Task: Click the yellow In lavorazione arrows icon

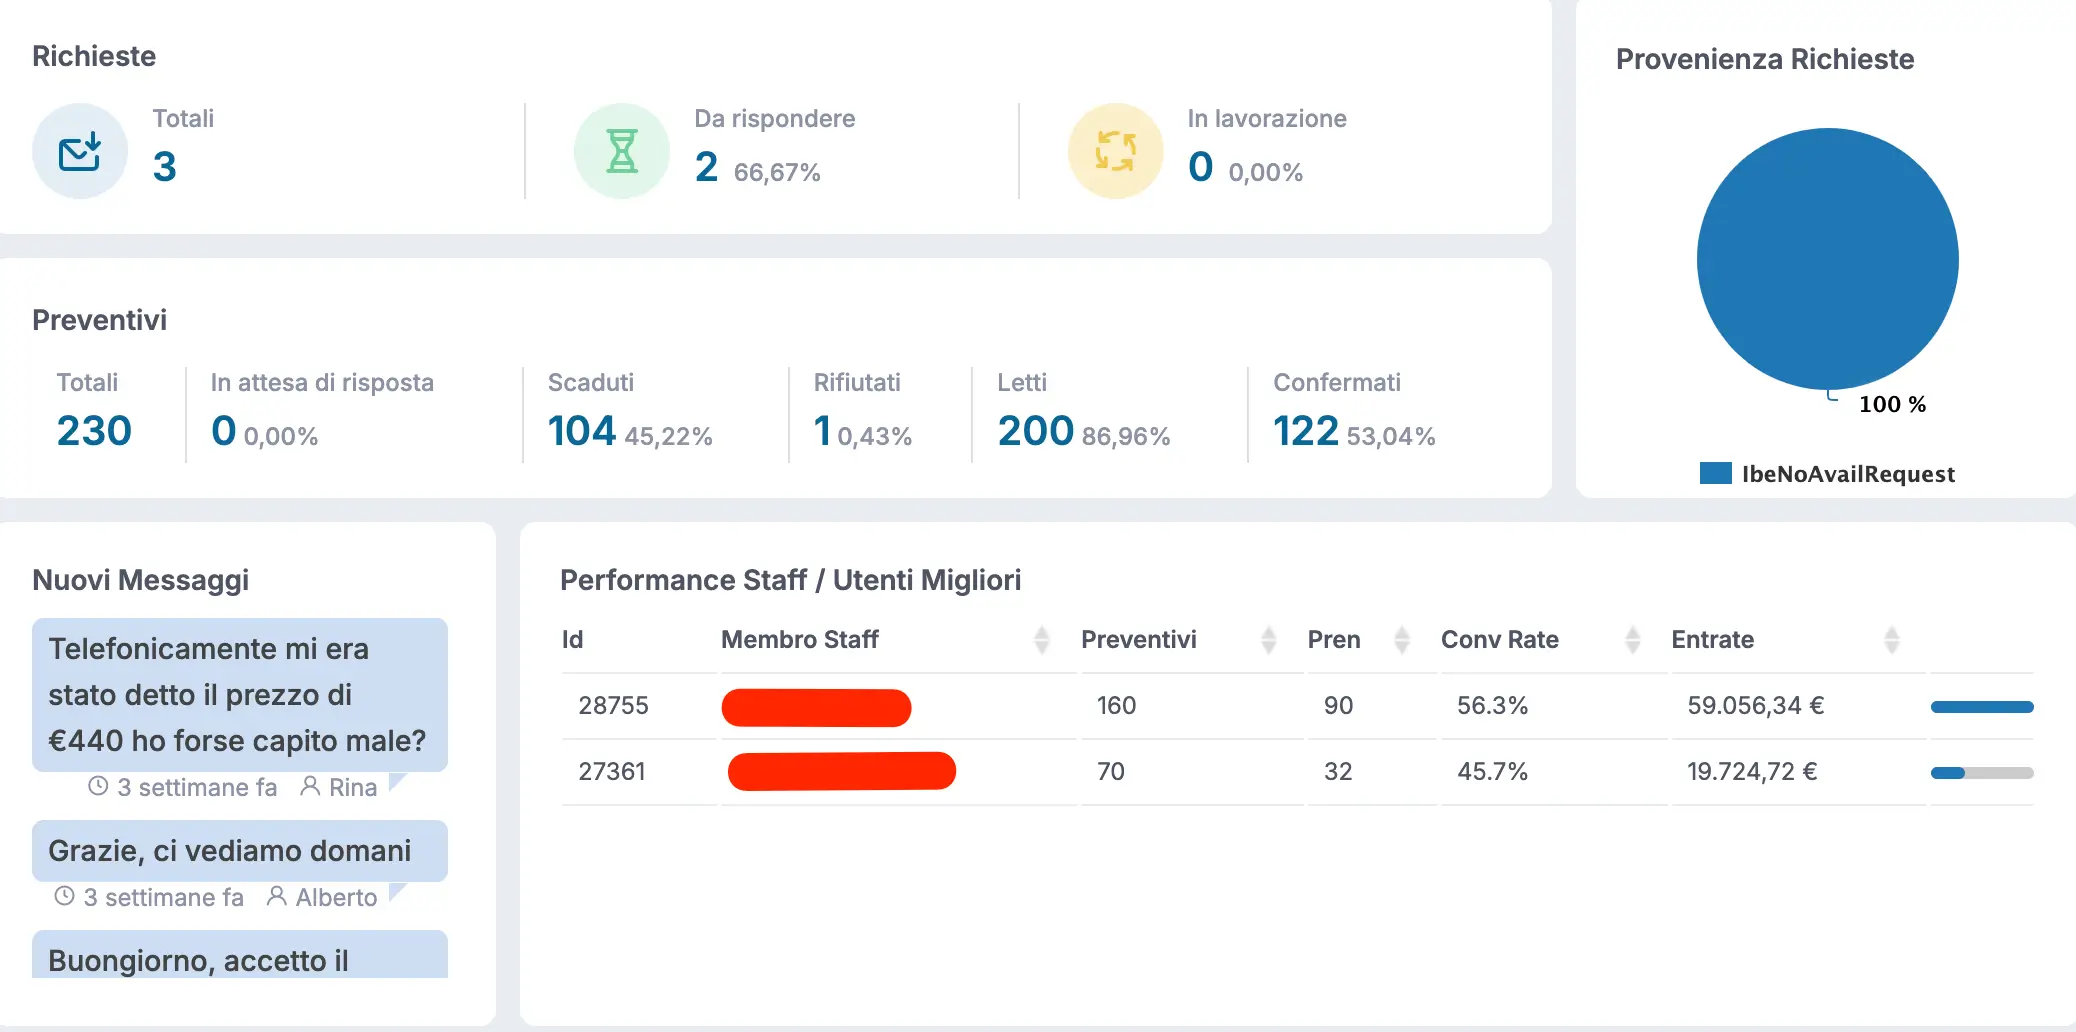Action: tap(1115, 151)
